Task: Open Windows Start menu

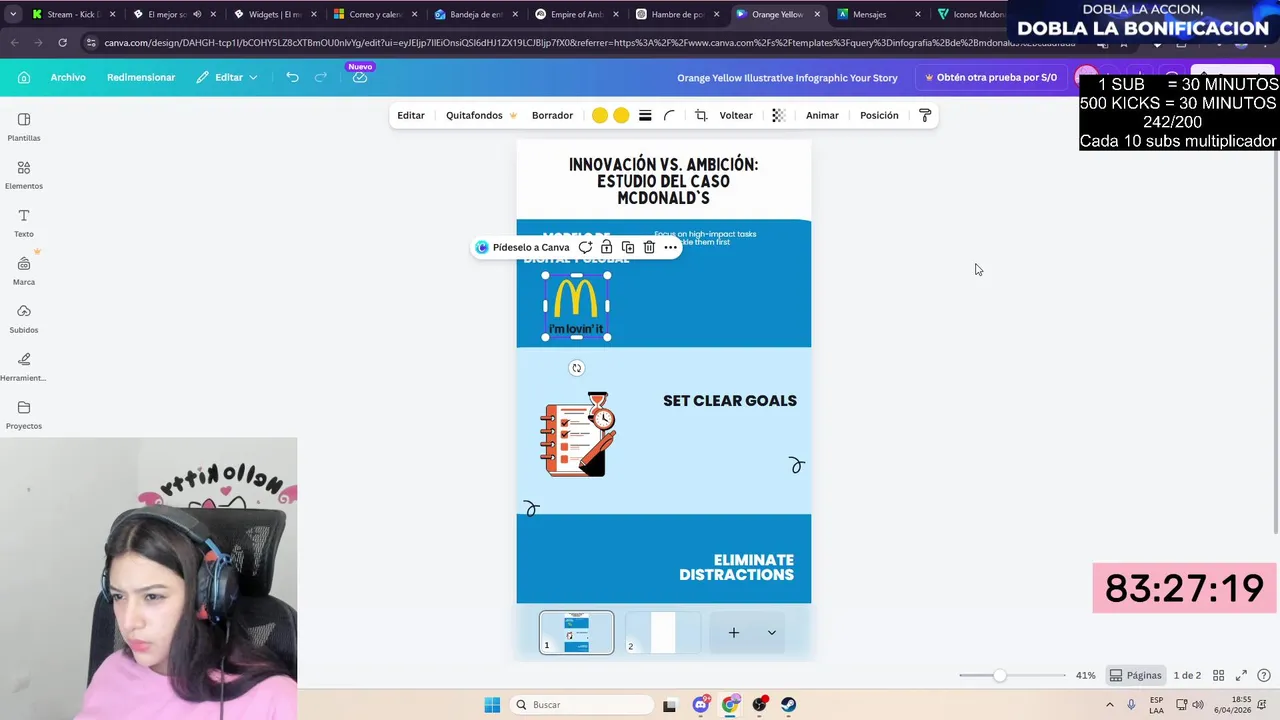Action: [x=492, y=705]
